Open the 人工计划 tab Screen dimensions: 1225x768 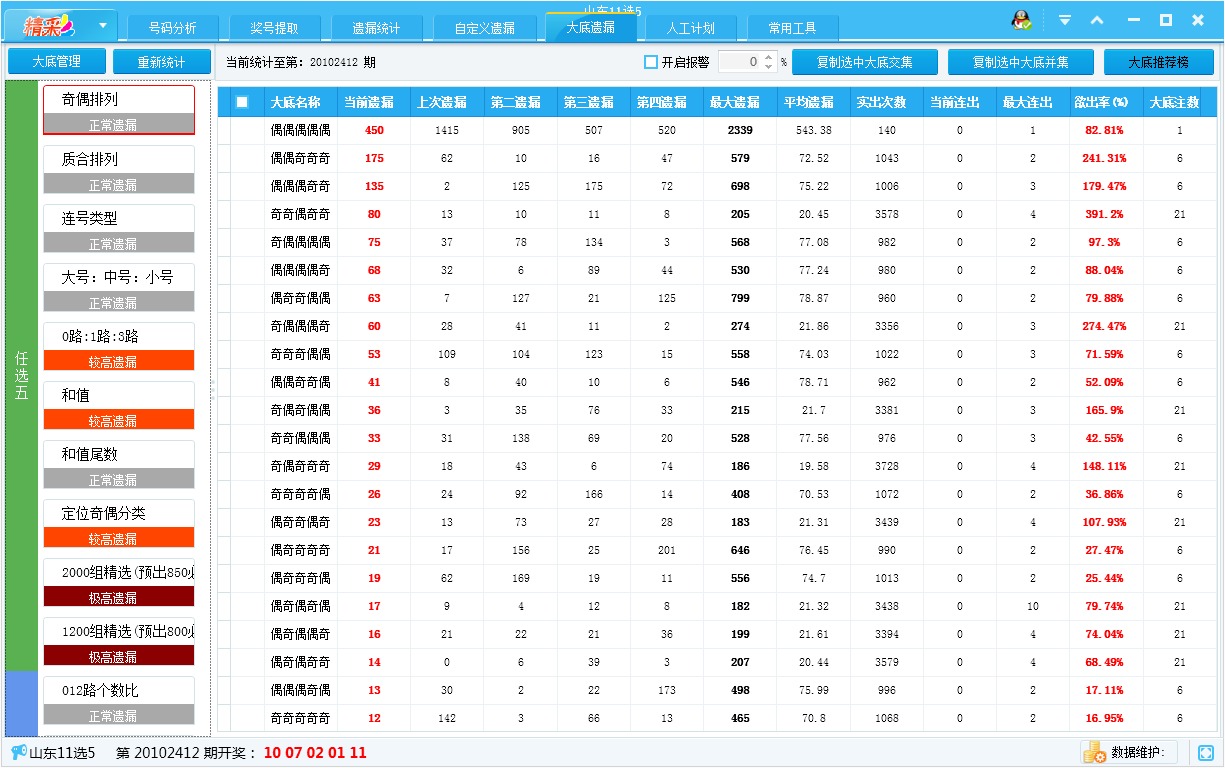point(690,27)
